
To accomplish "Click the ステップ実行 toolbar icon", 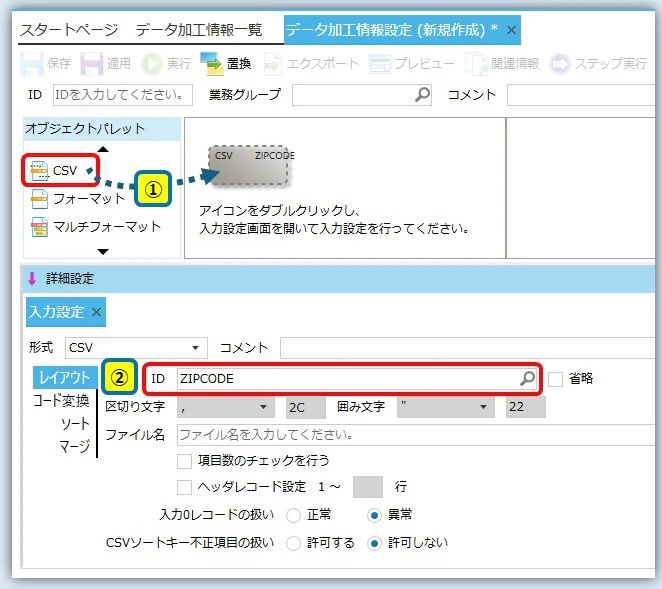I will click(560, 64).
